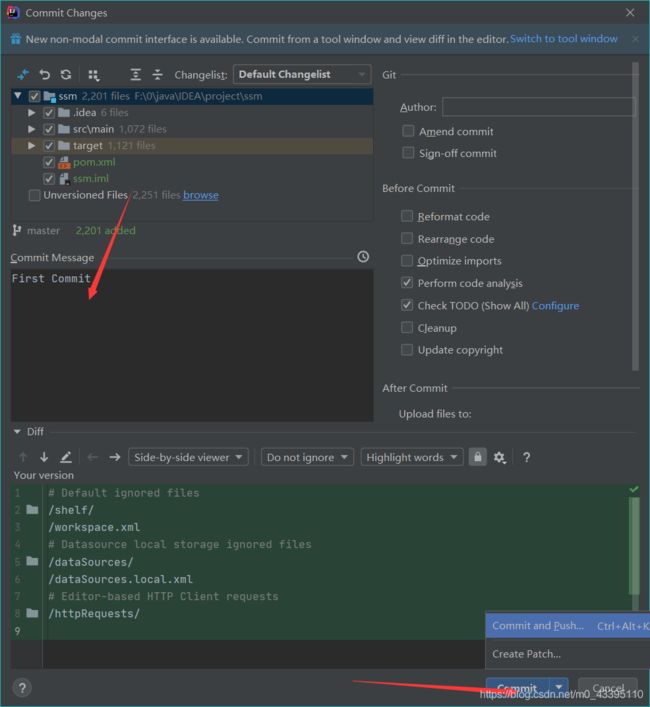
Task: Click Commit button dropdown arrow
Action: tap(559, 687)
